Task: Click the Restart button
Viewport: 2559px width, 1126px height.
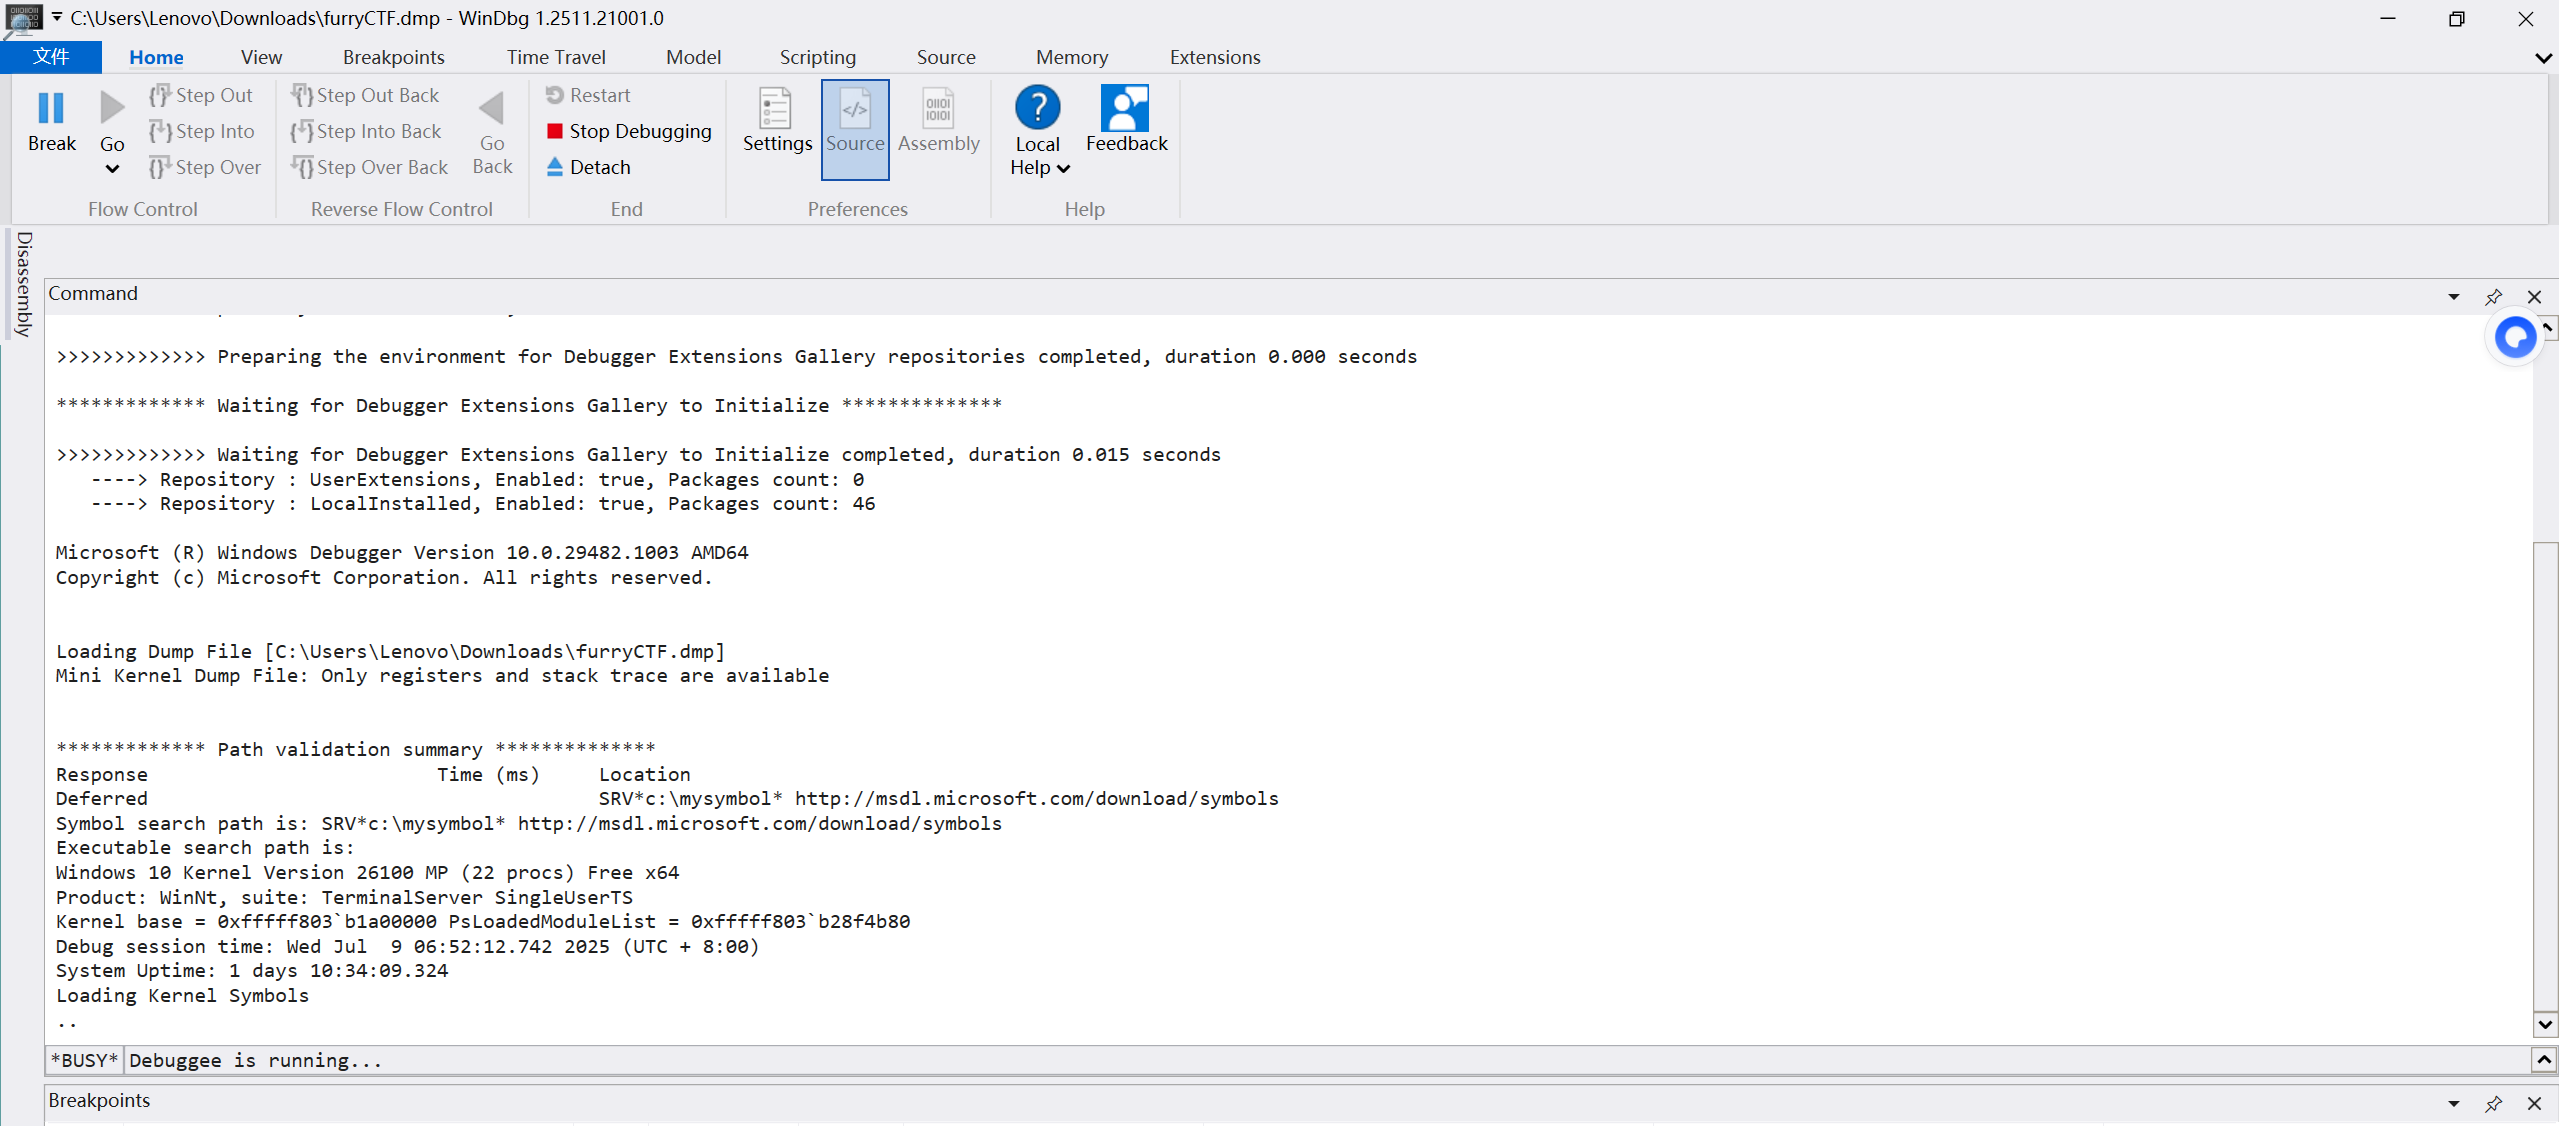Action: pyautogui.click(x=588, y=95)
